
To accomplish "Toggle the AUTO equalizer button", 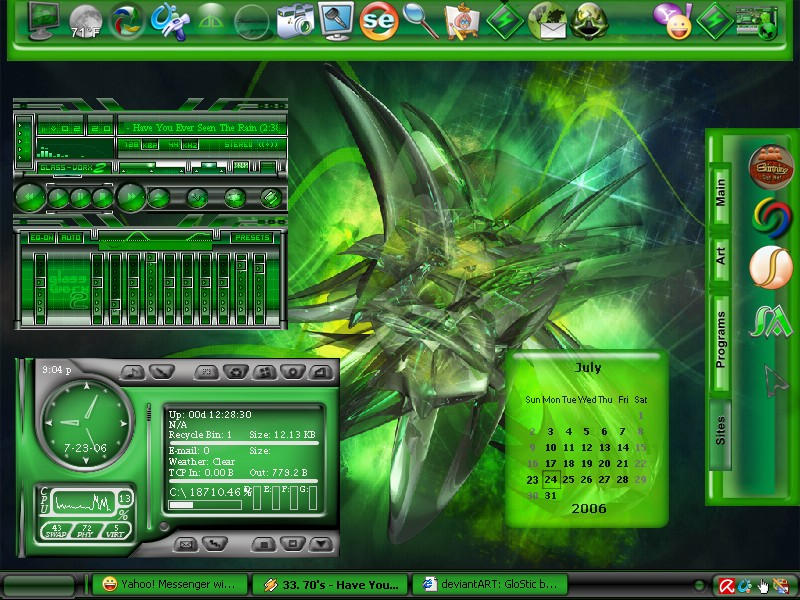I will (70, 238).
